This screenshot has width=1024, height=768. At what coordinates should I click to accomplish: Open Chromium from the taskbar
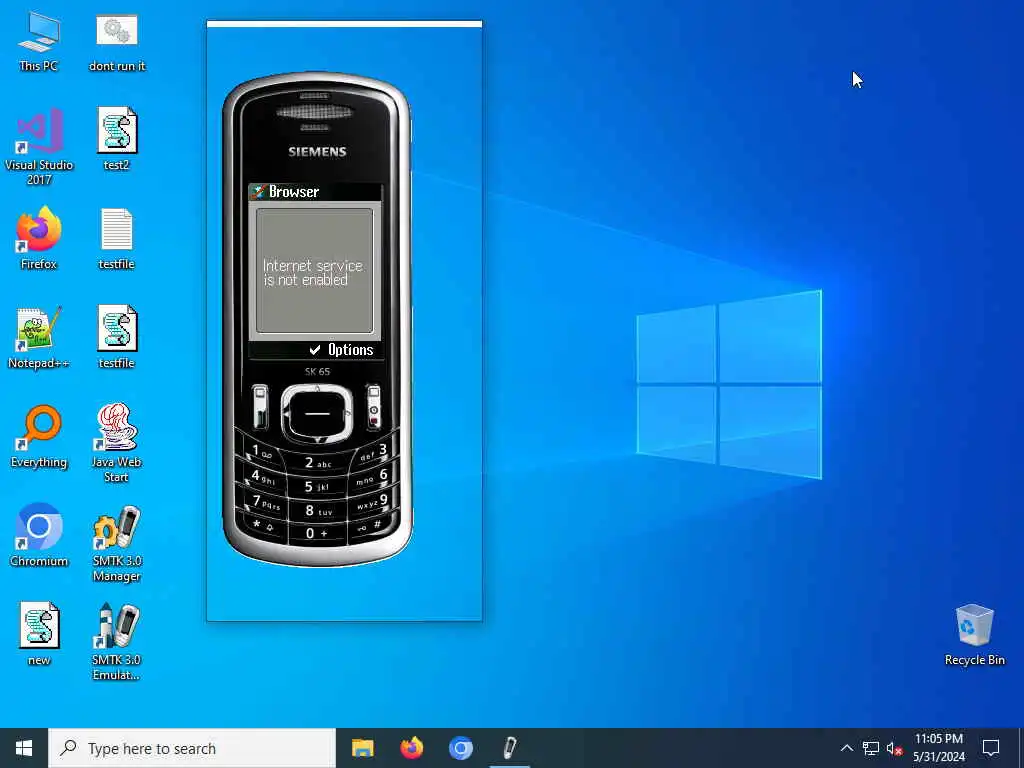460,748
